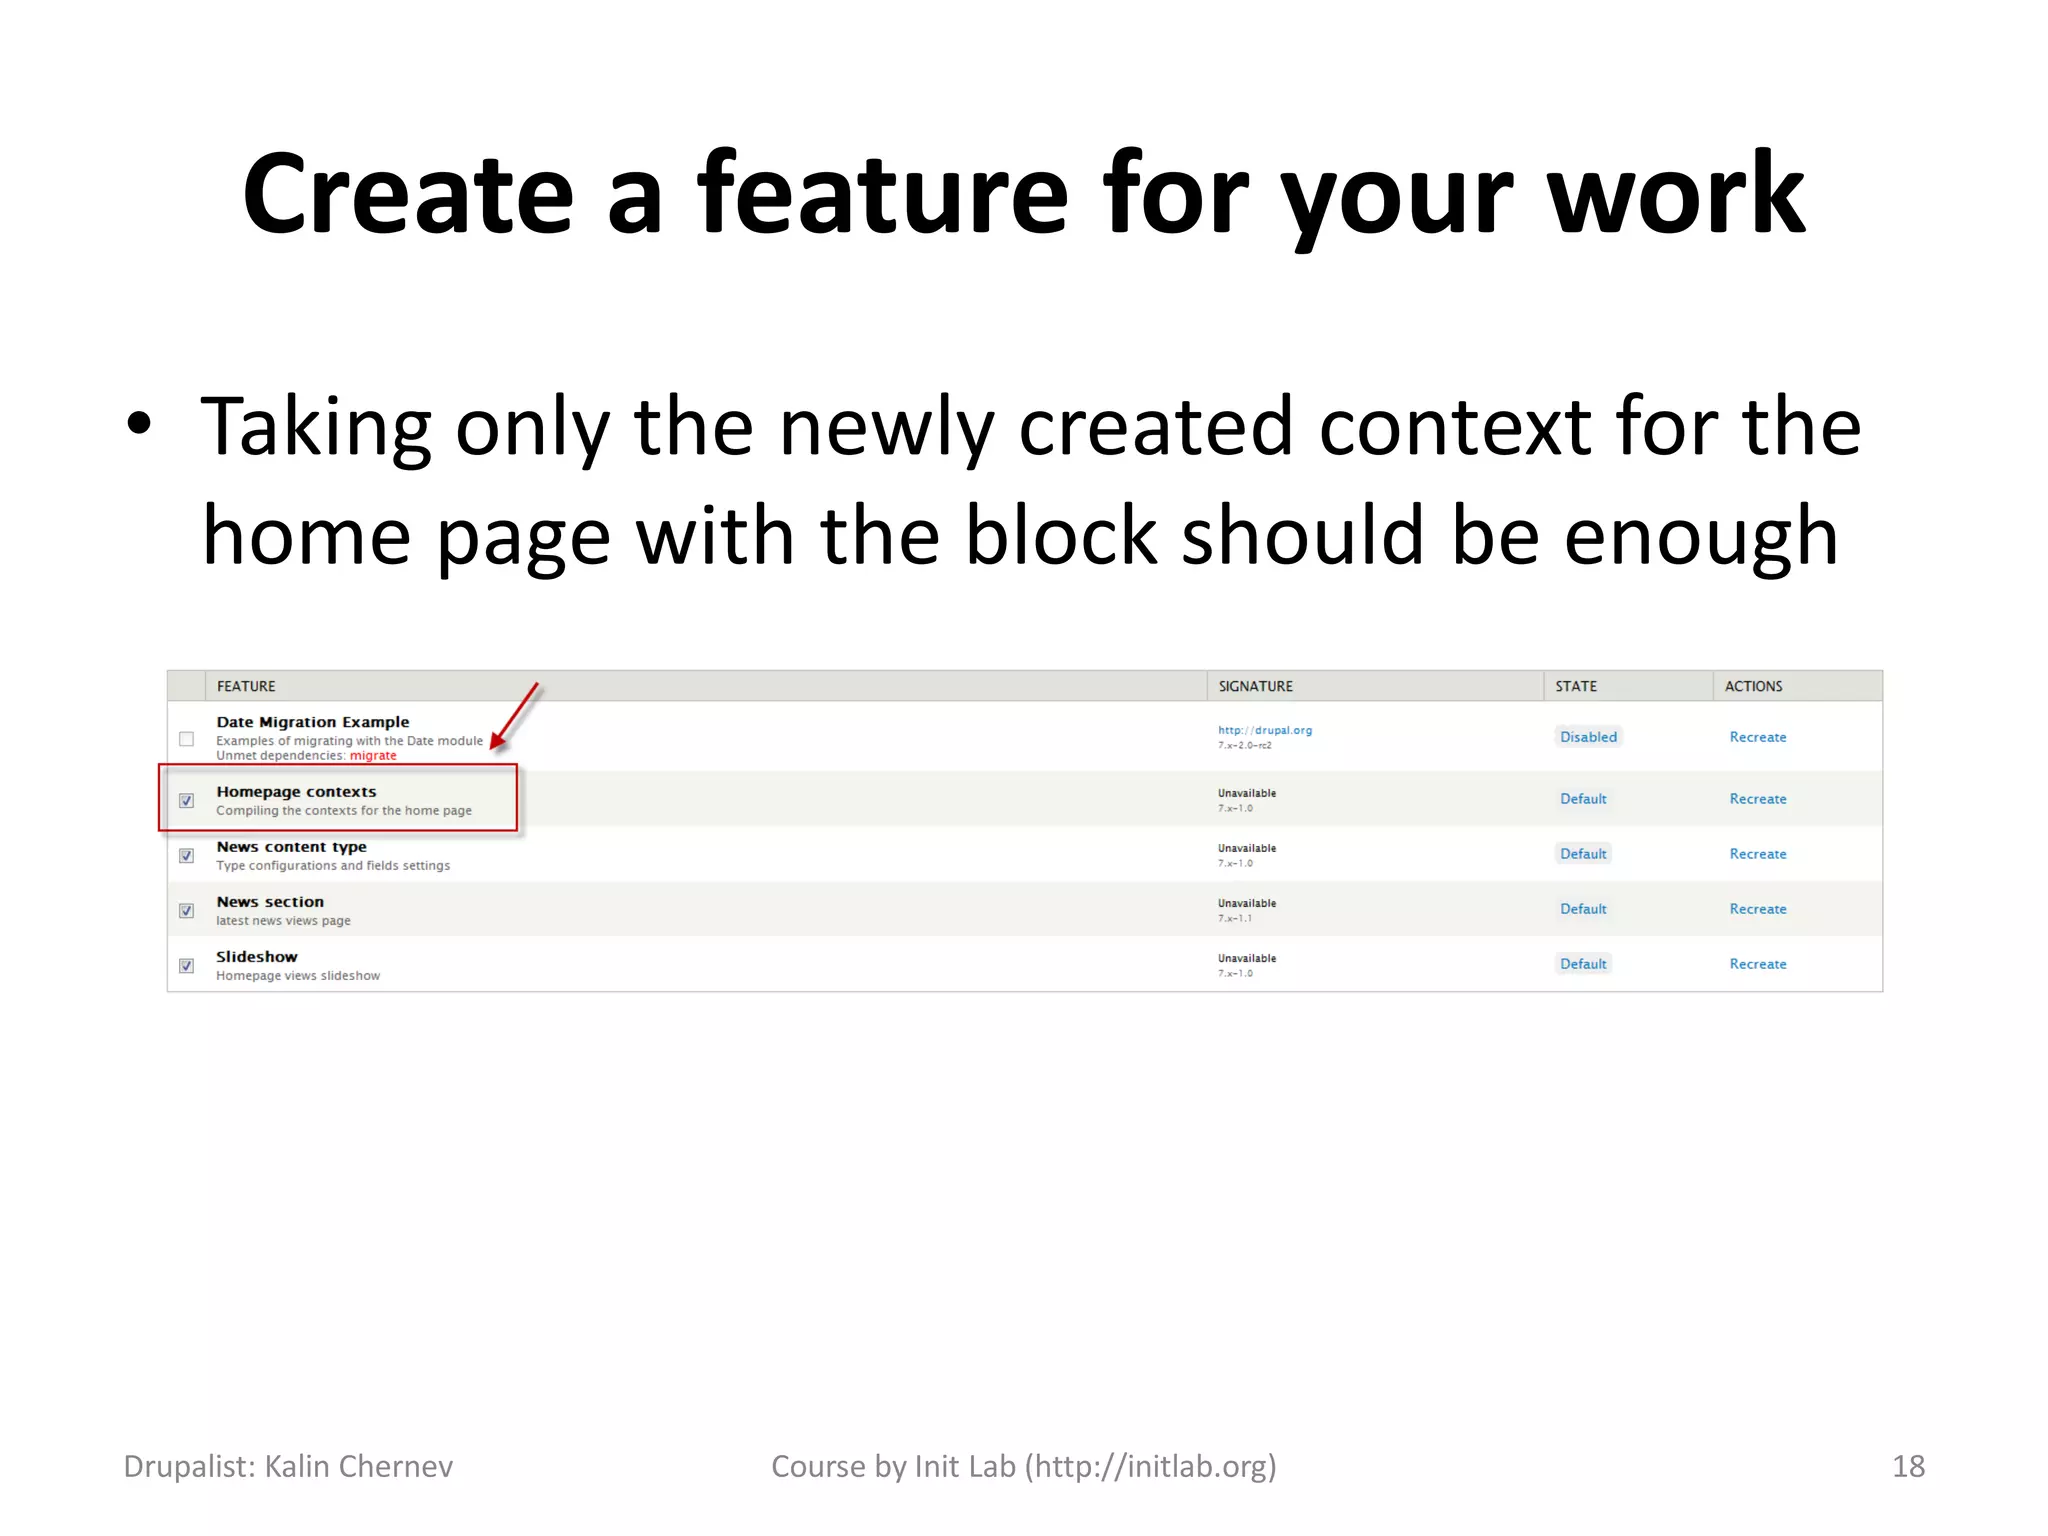The height and width of the screenshot is (1536, 2048).
Task: Click 'latest news views page' description
Action: pos(283,921)
